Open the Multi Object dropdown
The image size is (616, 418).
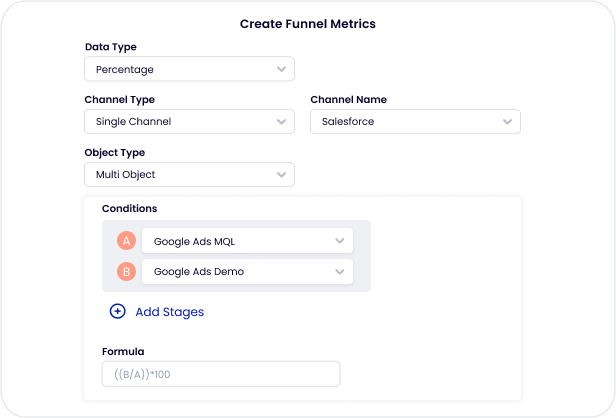pos(189,174)
